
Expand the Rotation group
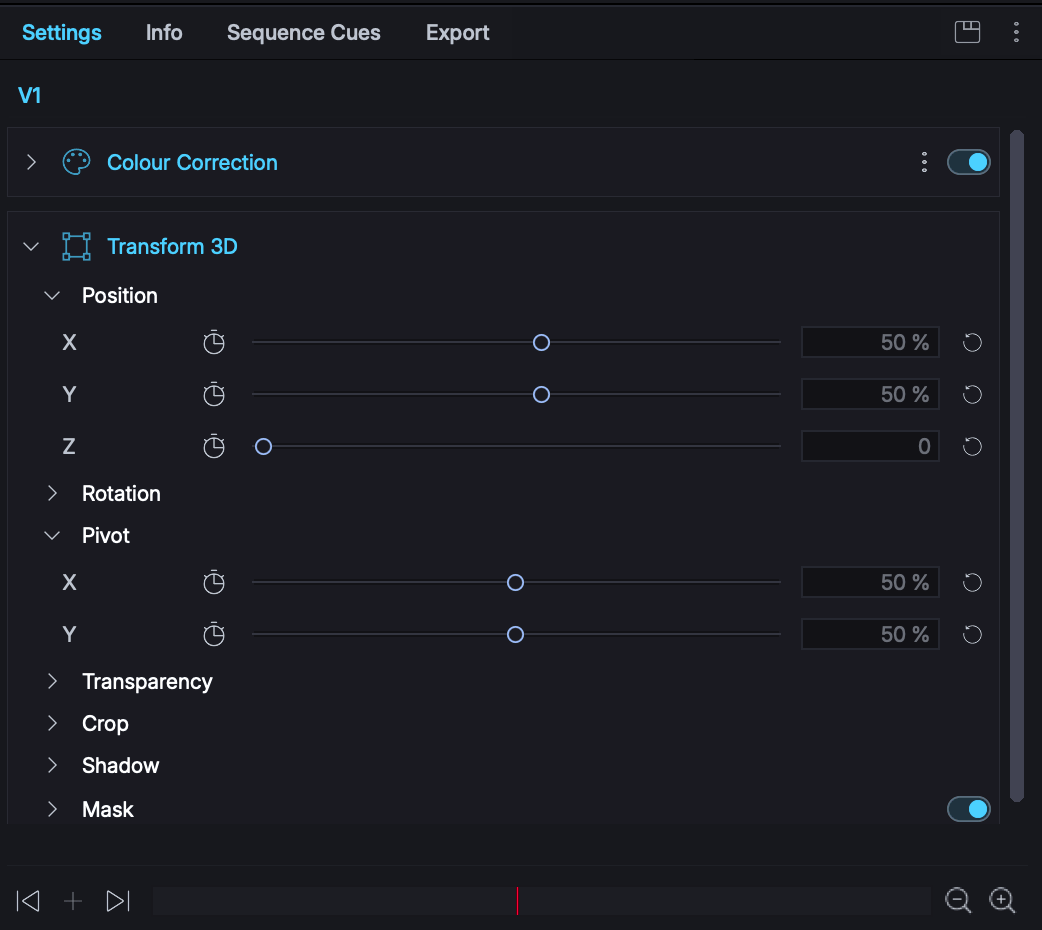[52, 493]
